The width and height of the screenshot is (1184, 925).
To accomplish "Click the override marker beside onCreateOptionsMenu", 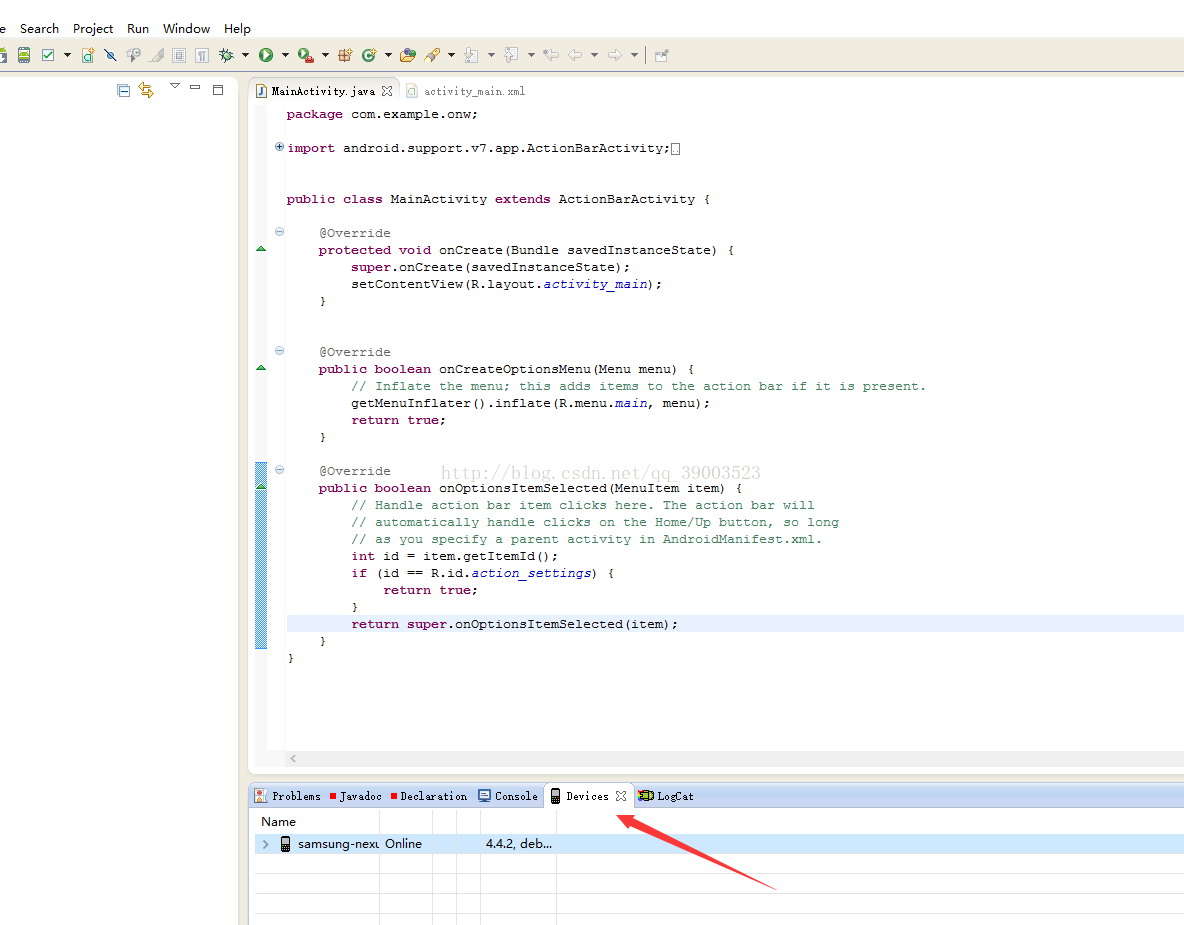I will pos(261,368).
